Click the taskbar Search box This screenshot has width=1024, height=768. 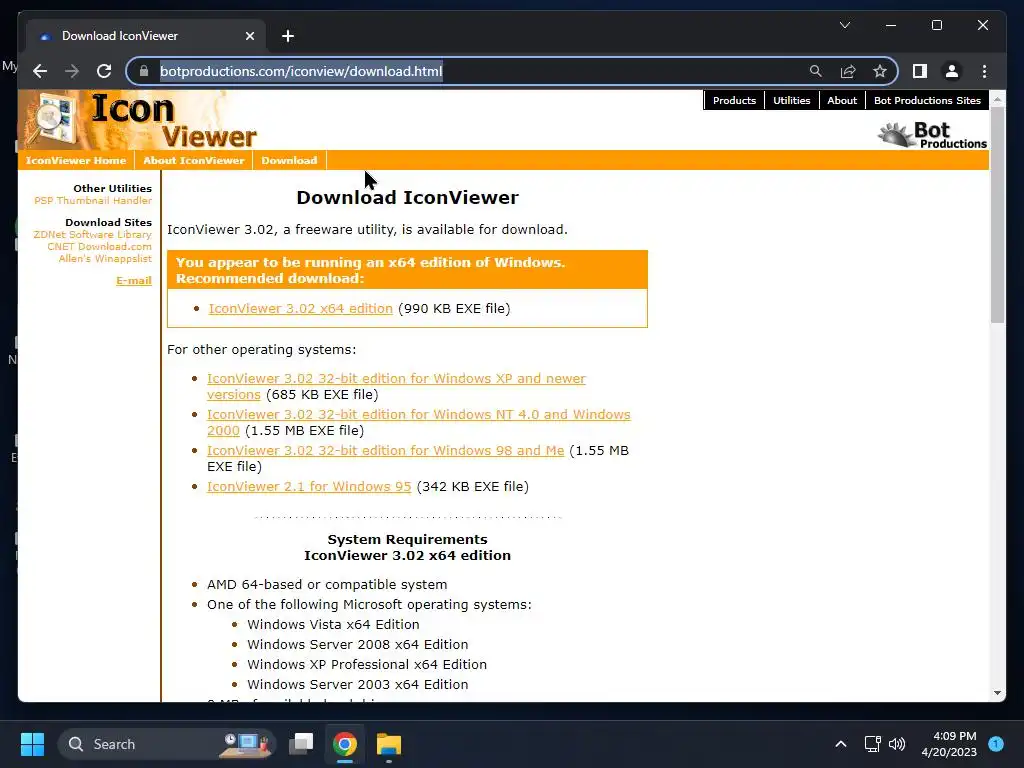167,744
